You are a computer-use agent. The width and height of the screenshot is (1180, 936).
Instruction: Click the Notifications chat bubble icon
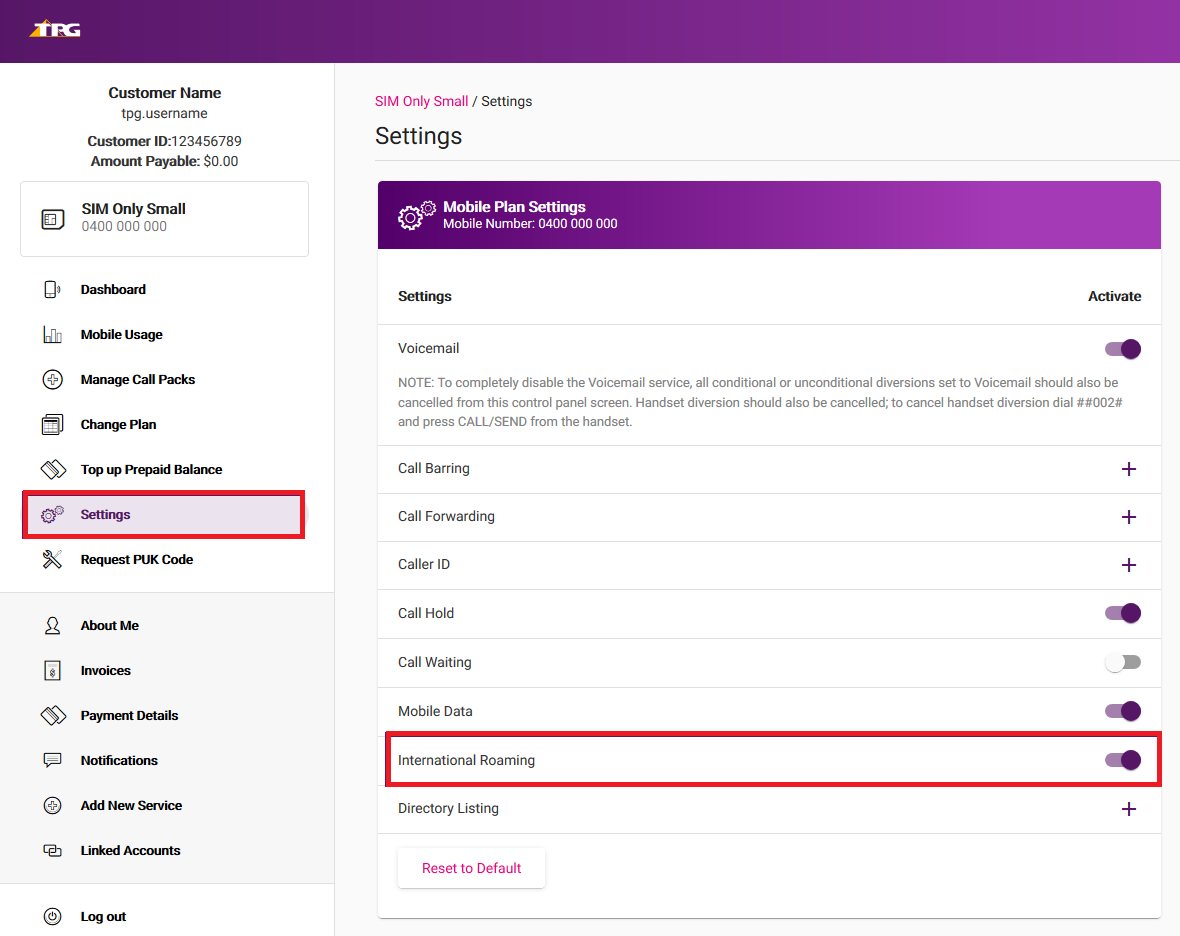[53, 760]
